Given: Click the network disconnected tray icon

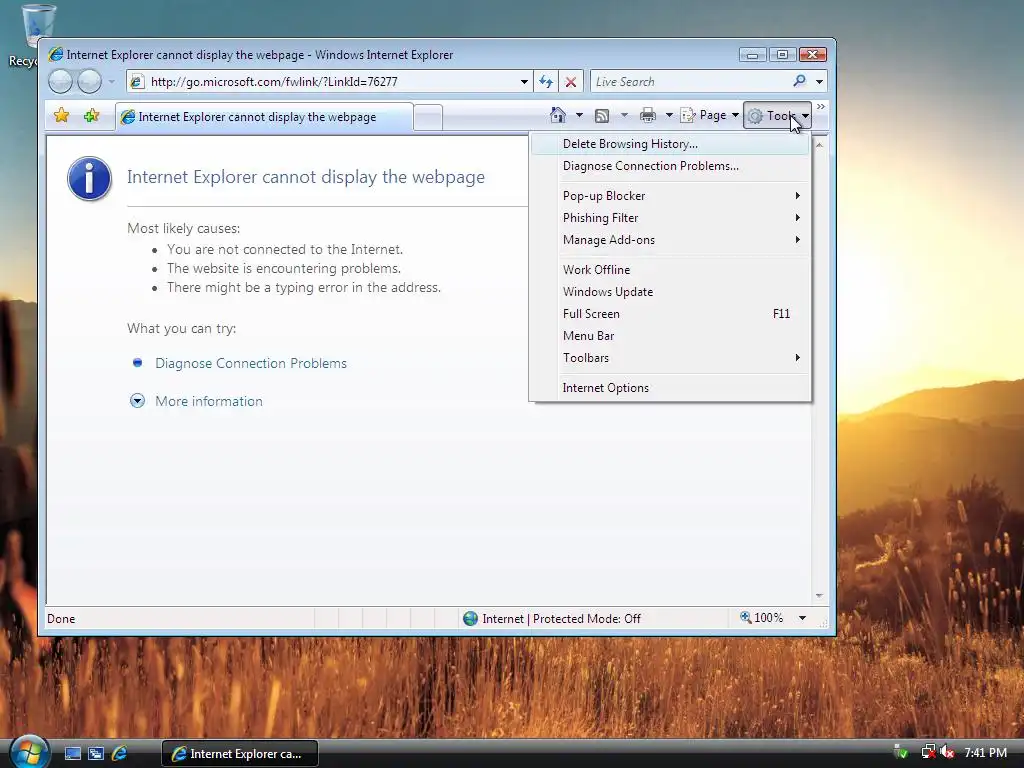Looking at the screenshot, I should pos(928,752).
